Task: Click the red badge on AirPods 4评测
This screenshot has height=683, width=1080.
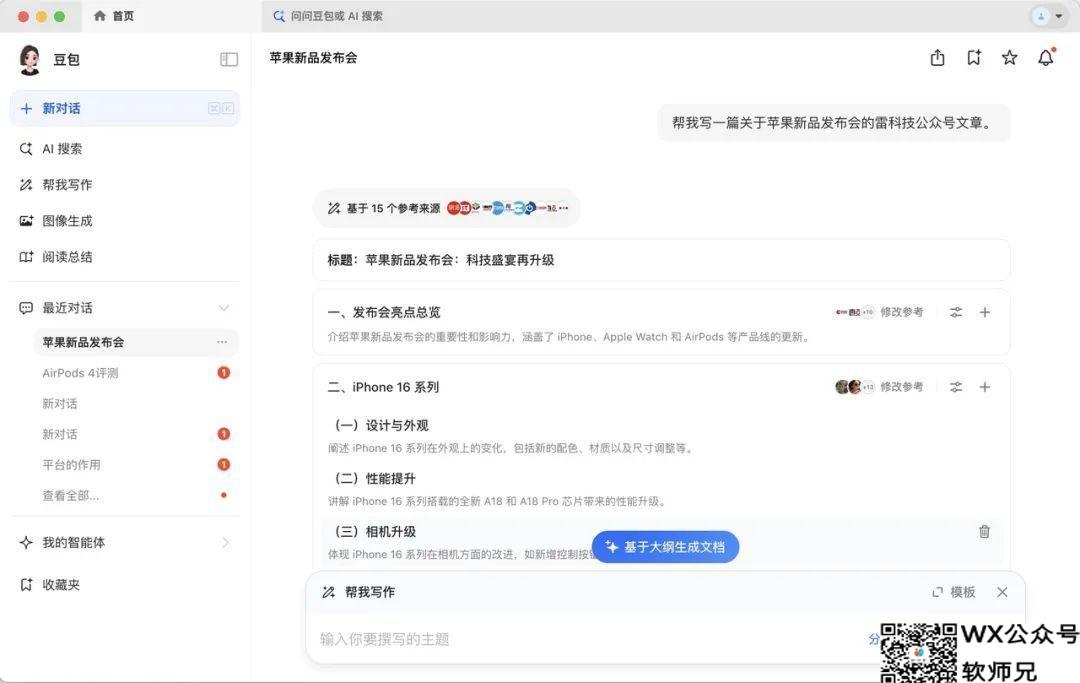Action: pyautogui.click(x=223, y=372)
